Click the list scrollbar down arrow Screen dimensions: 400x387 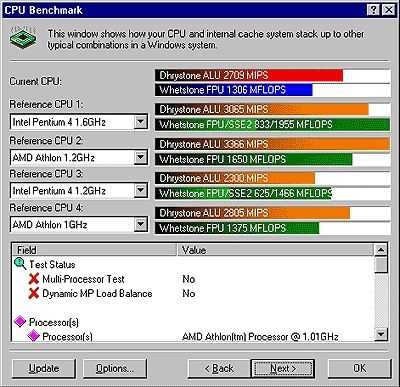point(381,334)
